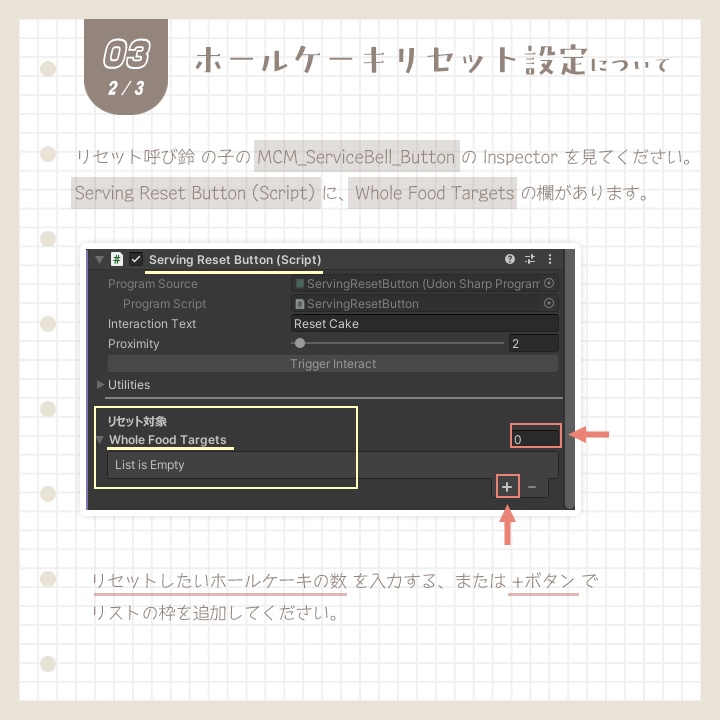The height and width of the screenshot is (720, 720).
Task: Click the 'Program Script' label
Action: (164, 304)
